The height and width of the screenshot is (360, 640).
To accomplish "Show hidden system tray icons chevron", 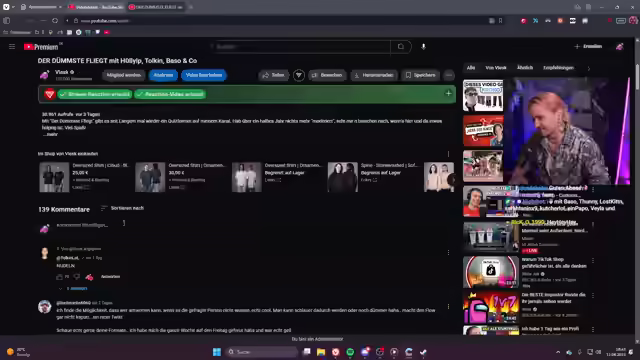I will (x=558, y=352).
